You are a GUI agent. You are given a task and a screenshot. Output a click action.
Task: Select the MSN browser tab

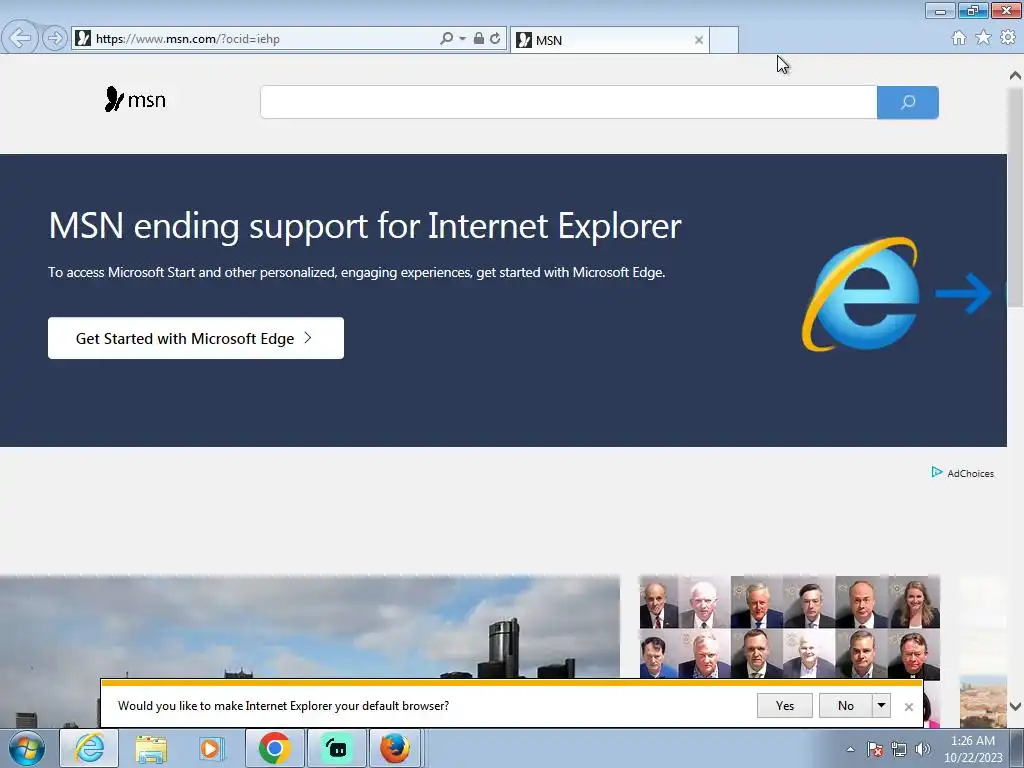point(609,40)
